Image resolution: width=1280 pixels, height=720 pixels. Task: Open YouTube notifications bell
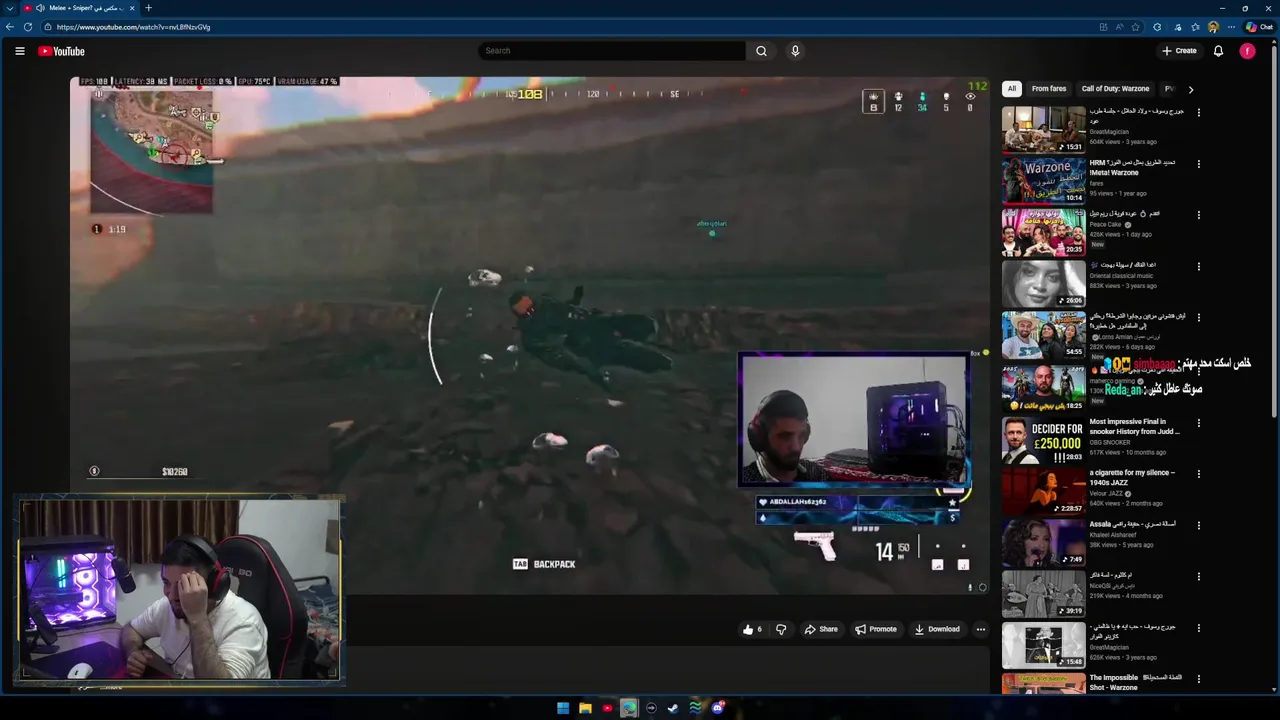click(x=1218, y=51)
